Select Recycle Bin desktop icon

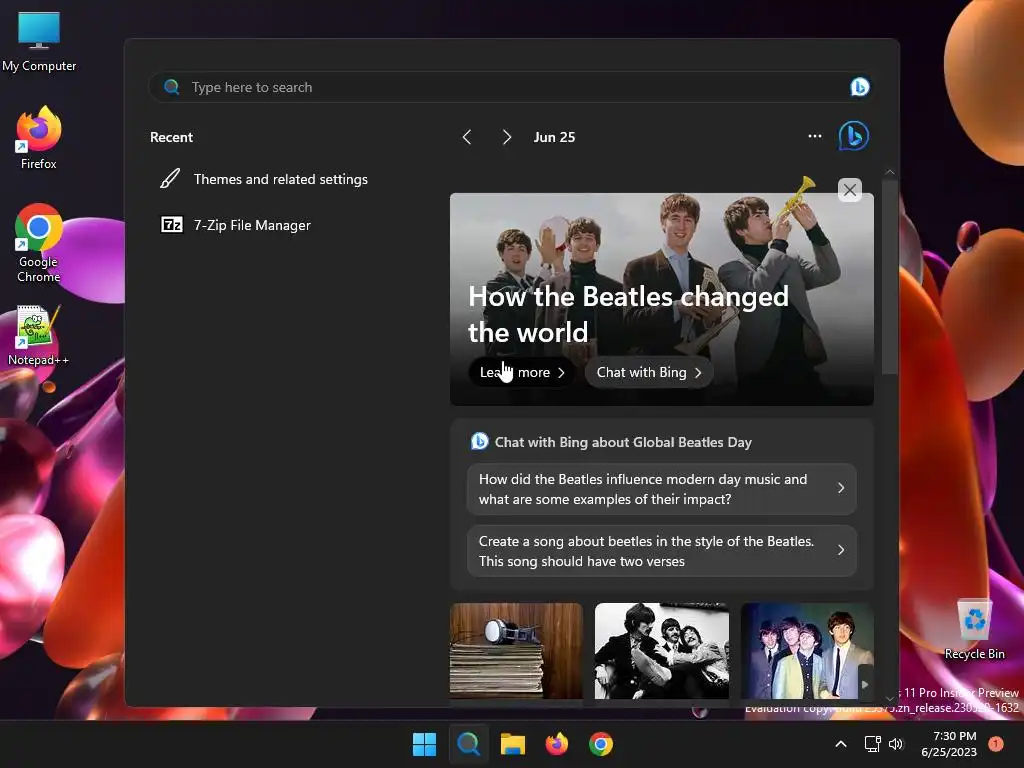pyautogui.click(x=974, y=630)
